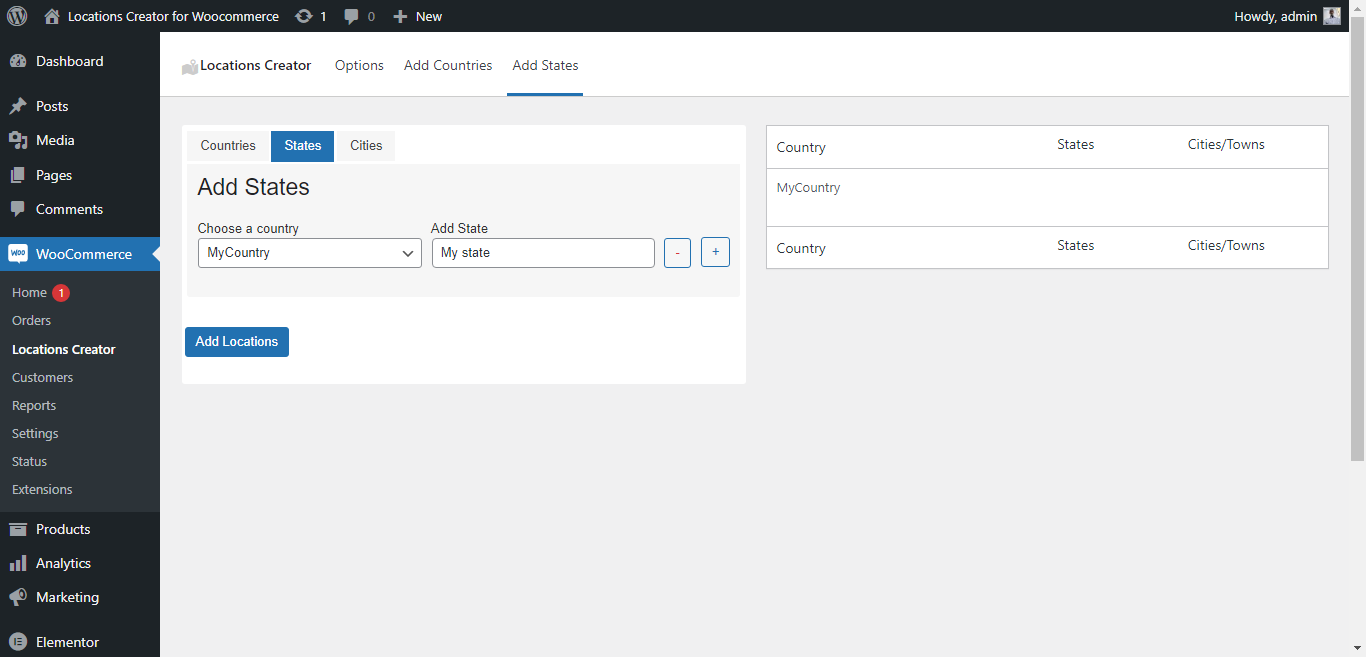Screen dimensions: 1366x657
Task: Open the Add Countries tab
Action: click(448, 65)
